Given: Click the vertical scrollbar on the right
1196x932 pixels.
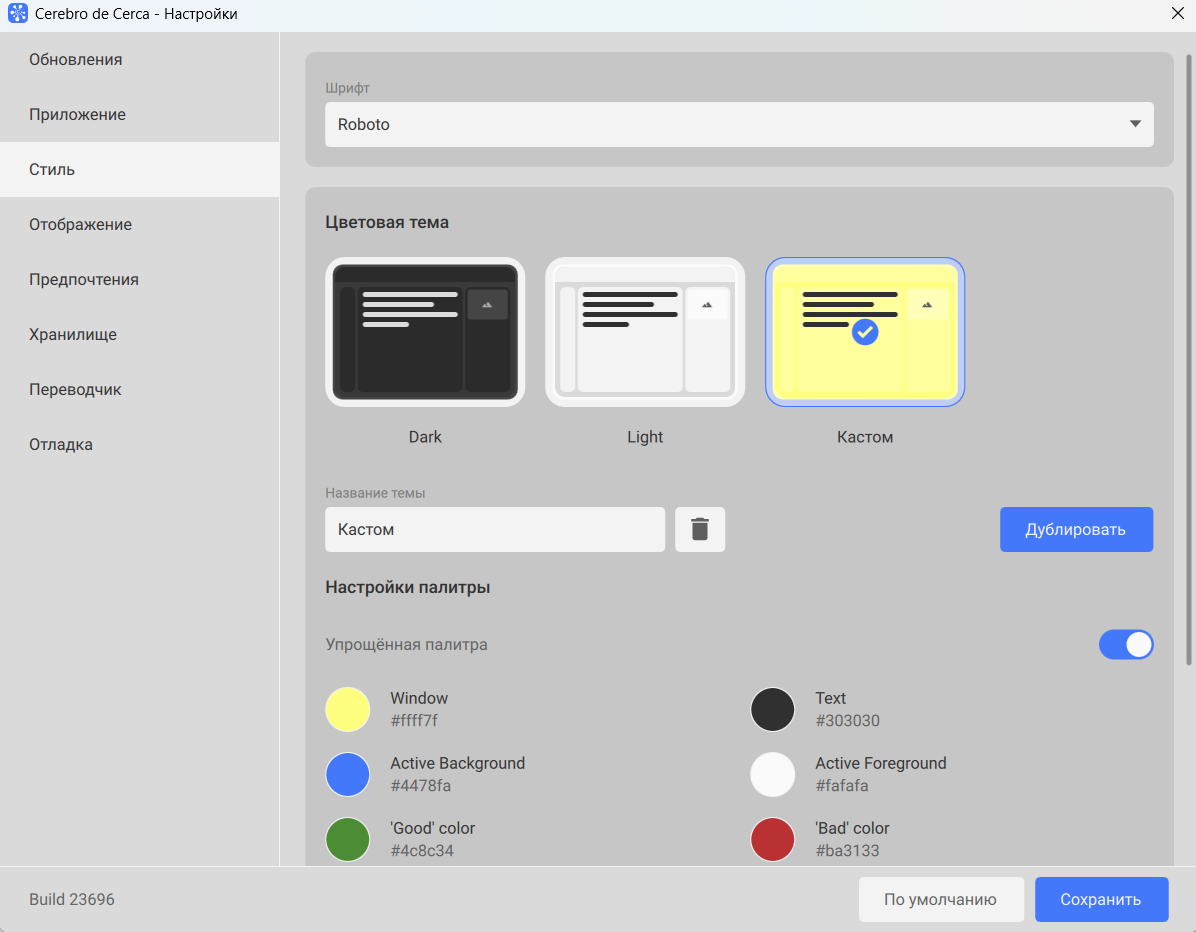Looking at the screenshot, I should pyautogui.click(x=1188, y=360).
